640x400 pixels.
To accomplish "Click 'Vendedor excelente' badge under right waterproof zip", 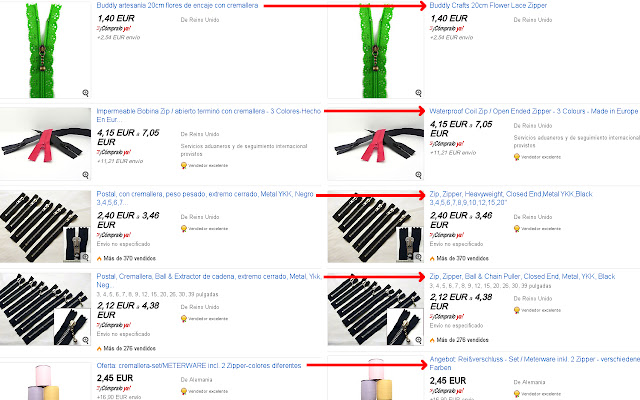I will coord(538,157).
